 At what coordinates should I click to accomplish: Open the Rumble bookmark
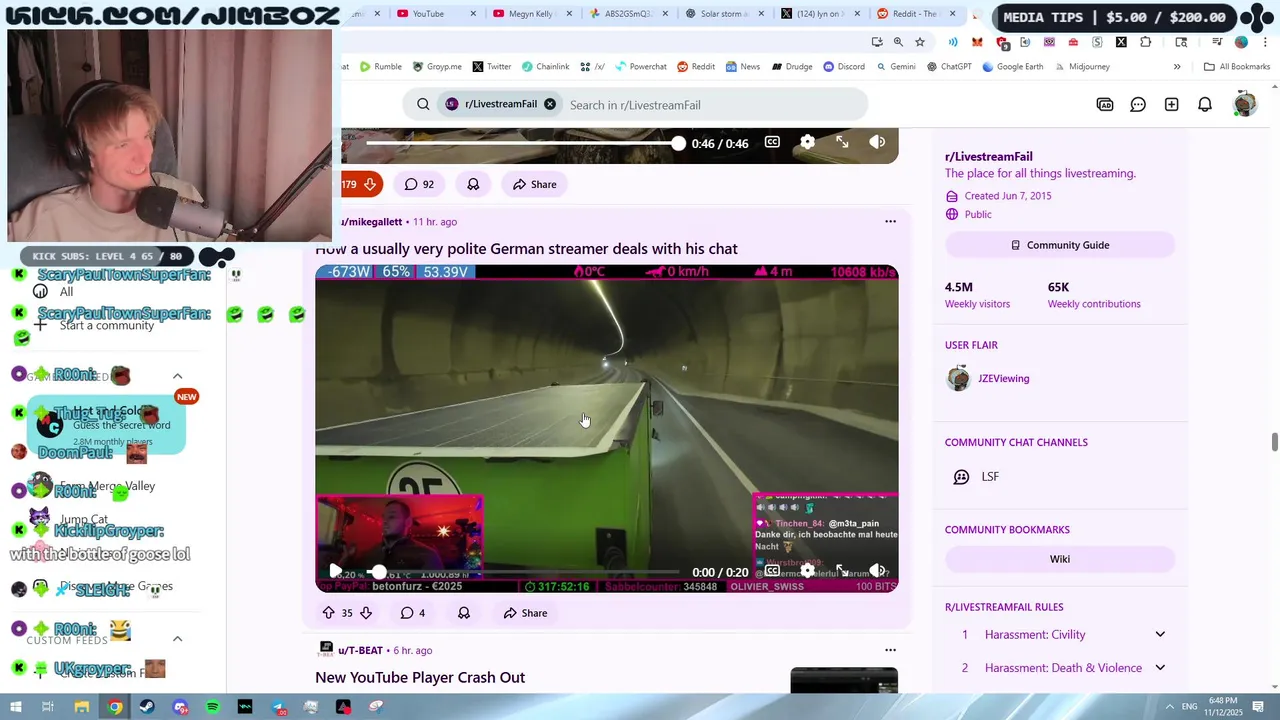pyautogui.click(x=380, y=67)
